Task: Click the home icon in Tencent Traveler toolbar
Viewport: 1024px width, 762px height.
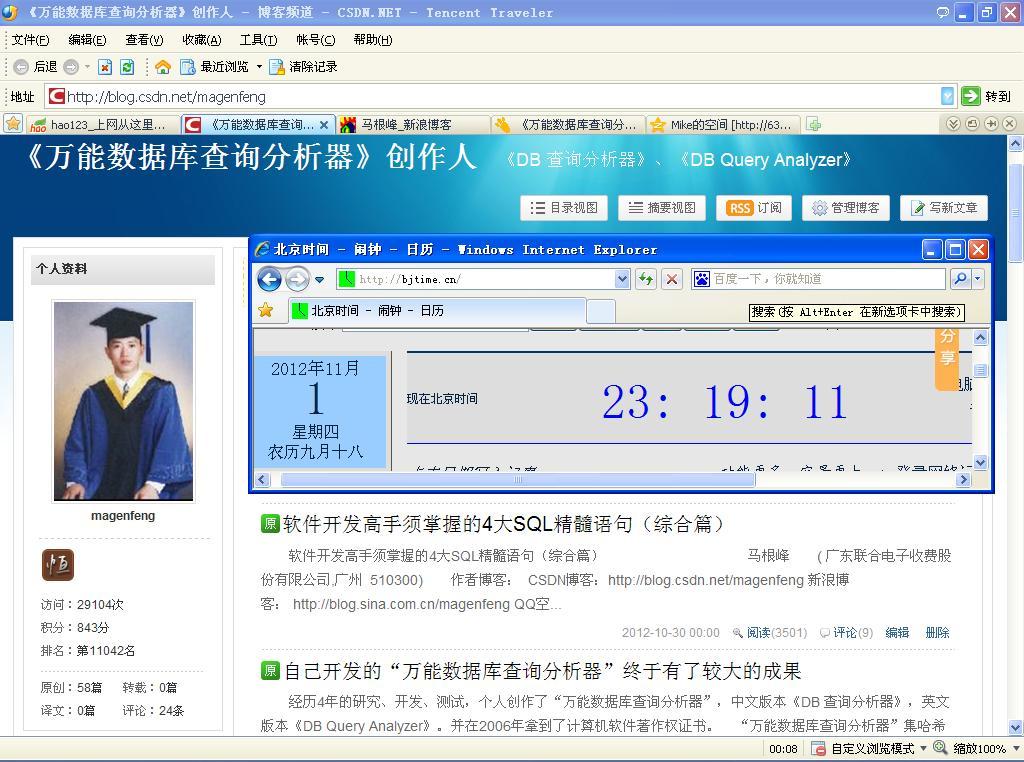Action: point(162,67)
